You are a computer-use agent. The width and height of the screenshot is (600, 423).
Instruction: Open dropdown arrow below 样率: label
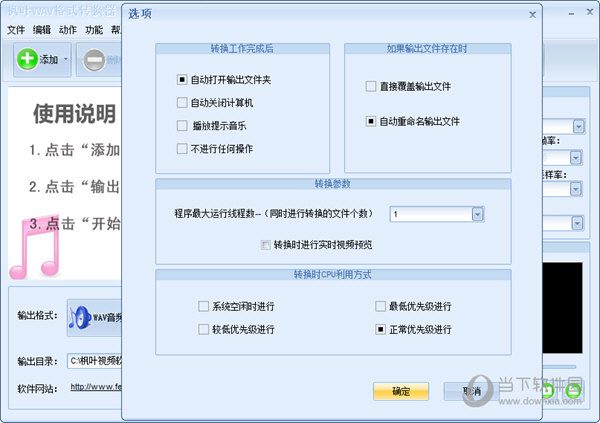[x=576, y=189]
